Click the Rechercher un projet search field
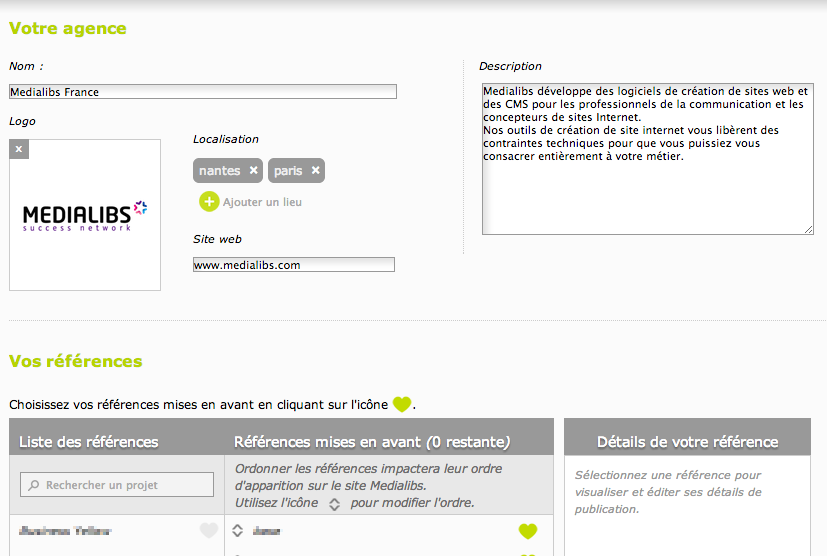827x556 pixels. 117,485
